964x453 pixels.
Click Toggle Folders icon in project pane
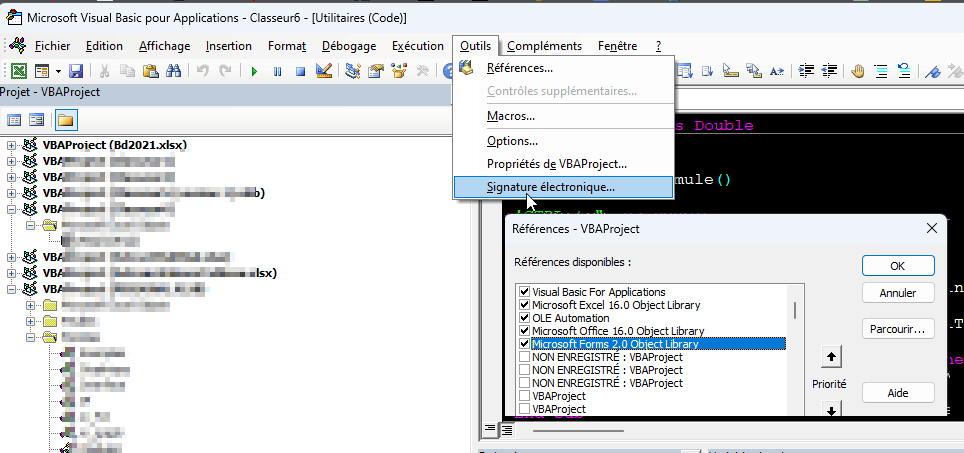coord(66,120)
